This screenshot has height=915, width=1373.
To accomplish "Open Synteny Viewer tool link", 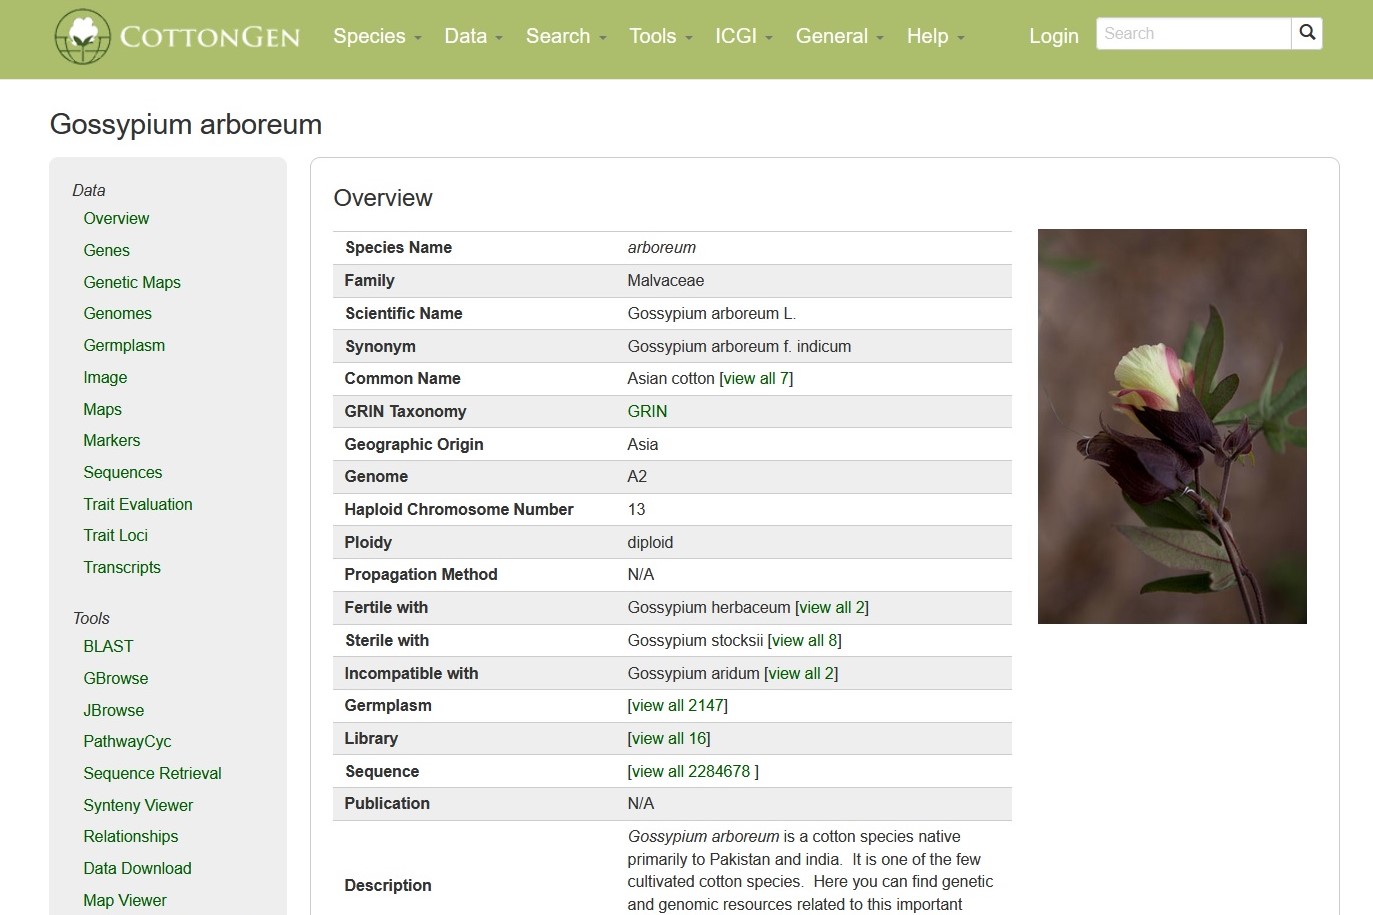I will [x=138, y=805].
